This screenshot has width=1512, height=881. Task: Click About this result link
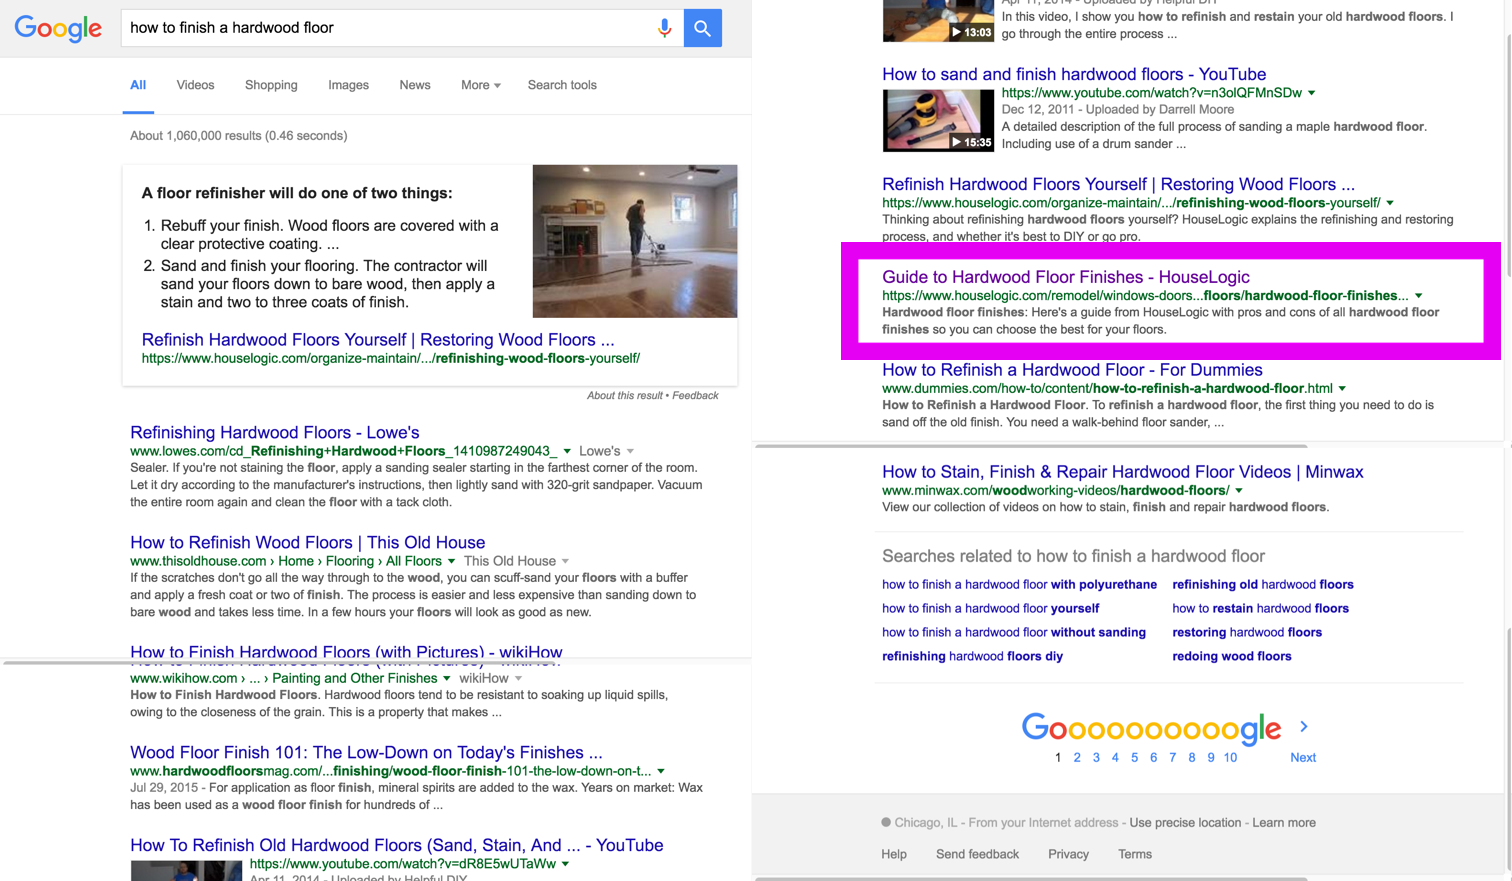624,395
